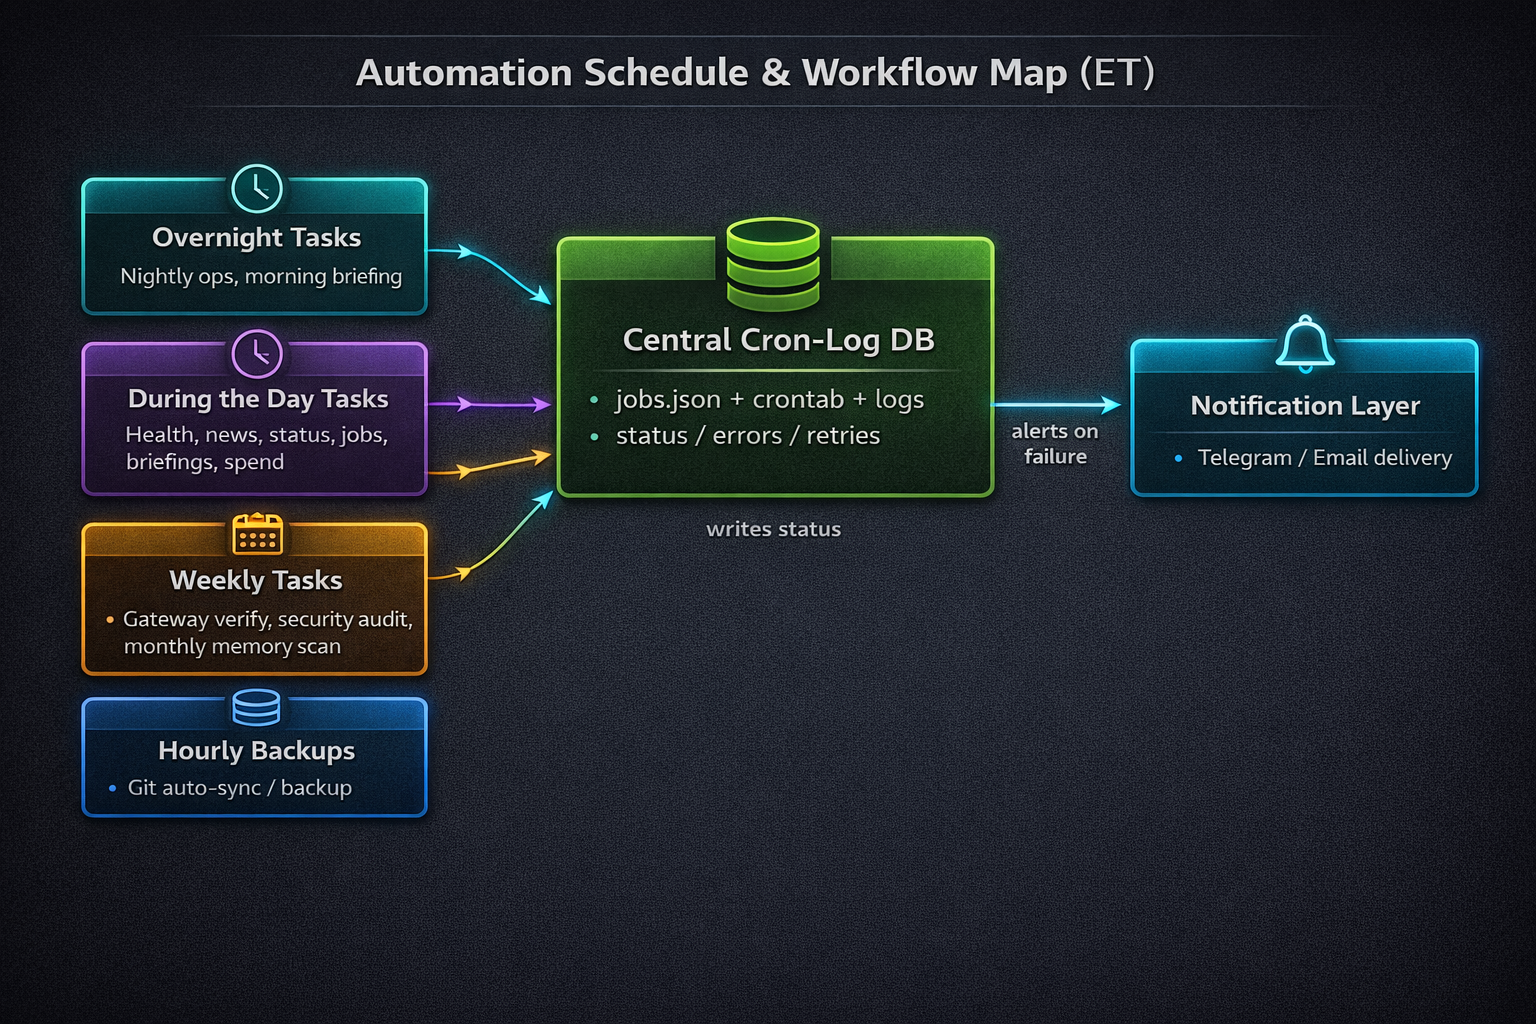The width and height of the screenshot is (1536, 1024).
Task: Select the Overnight Tasks heading
Action: click(256, 238)
